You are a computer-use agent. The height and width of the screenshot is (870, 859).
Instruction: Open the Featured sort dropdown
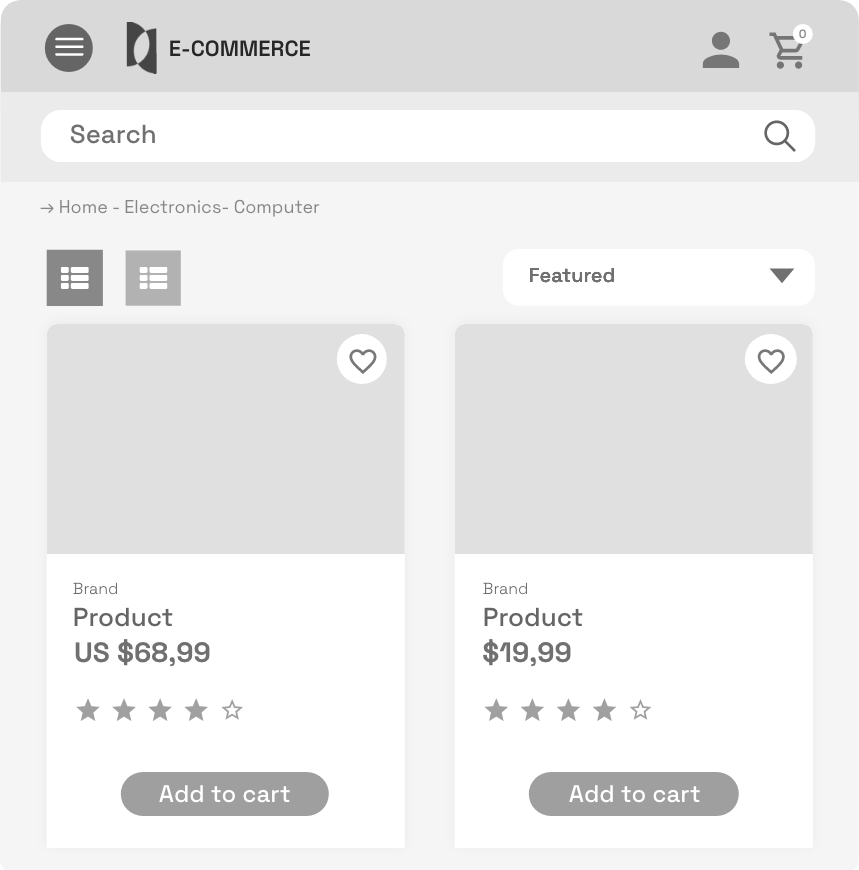659,277
